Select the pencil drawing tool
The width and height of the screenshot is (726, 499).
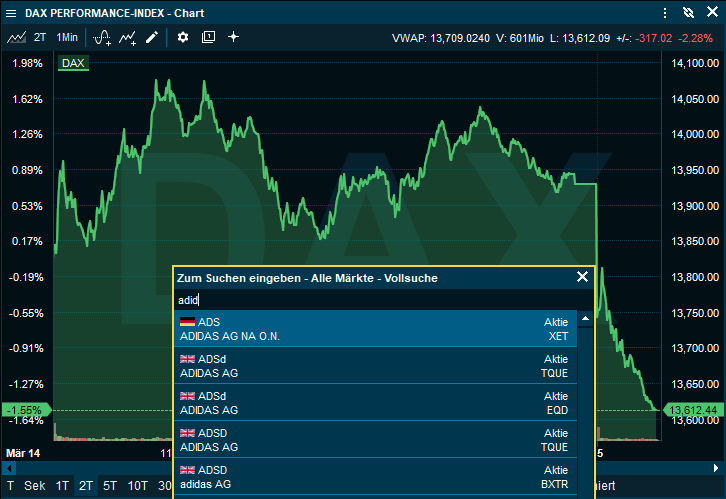152,37
